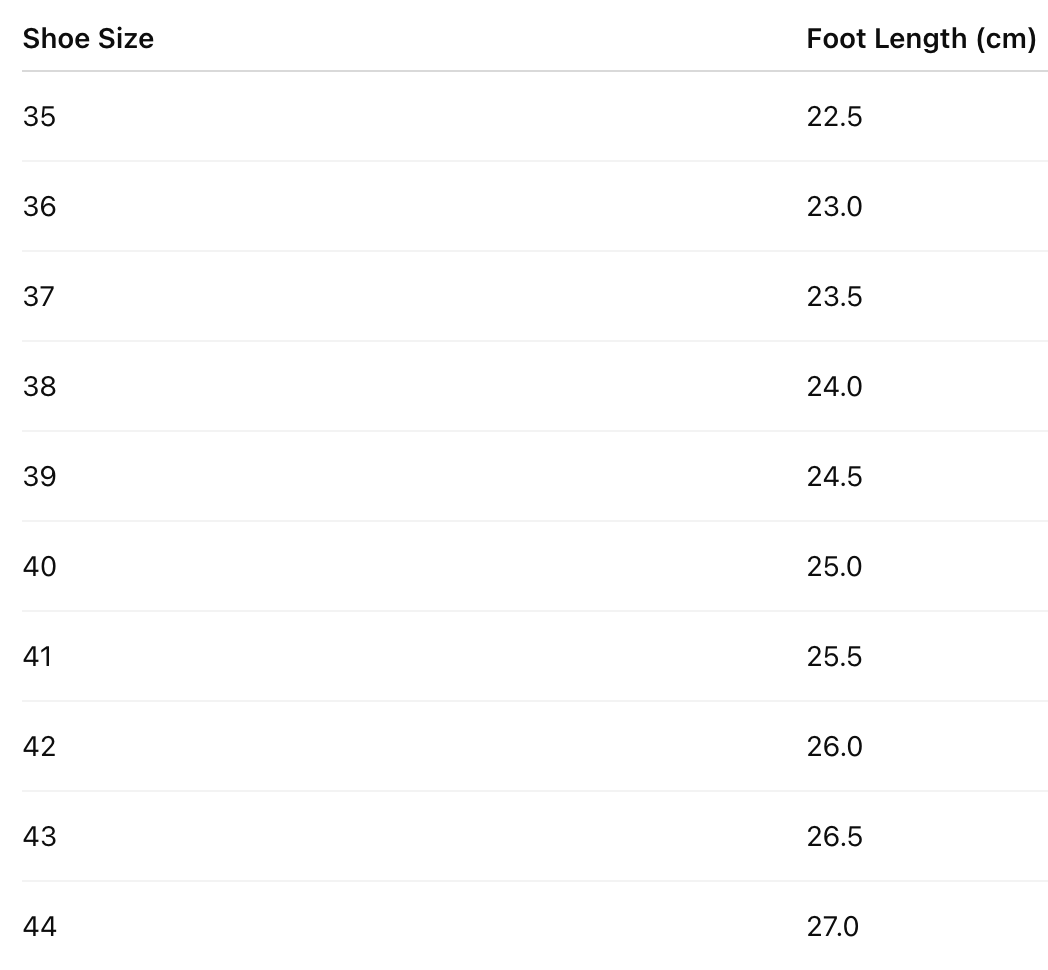Pick the 23.5 foot length value
Image resolution: width=1048 pixels, height=970 pixels.
click(x=834, y=297)
